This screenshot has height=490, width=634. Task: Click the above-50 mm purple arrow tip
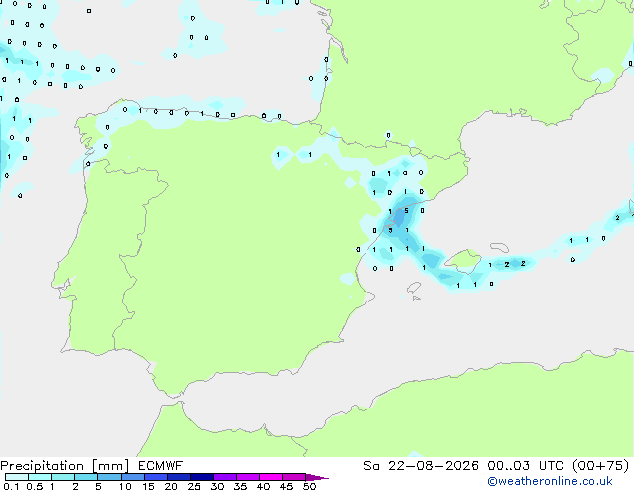click(x=317, y=478)
